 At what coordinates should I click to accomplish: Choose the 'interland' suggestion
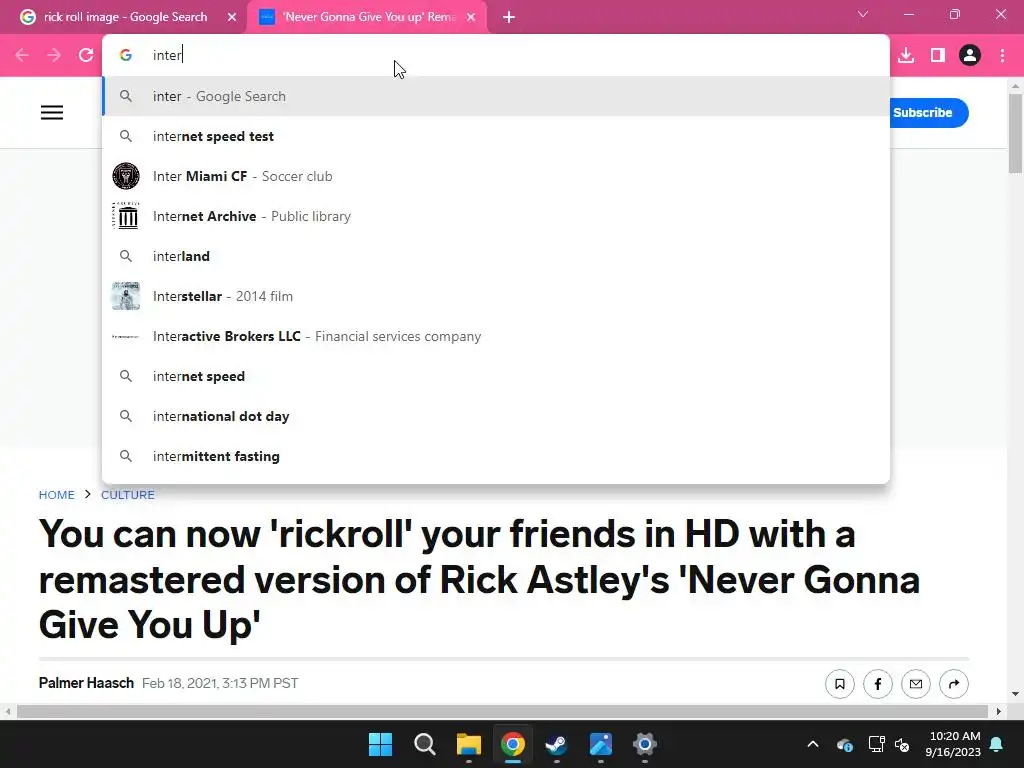point(496,256)
